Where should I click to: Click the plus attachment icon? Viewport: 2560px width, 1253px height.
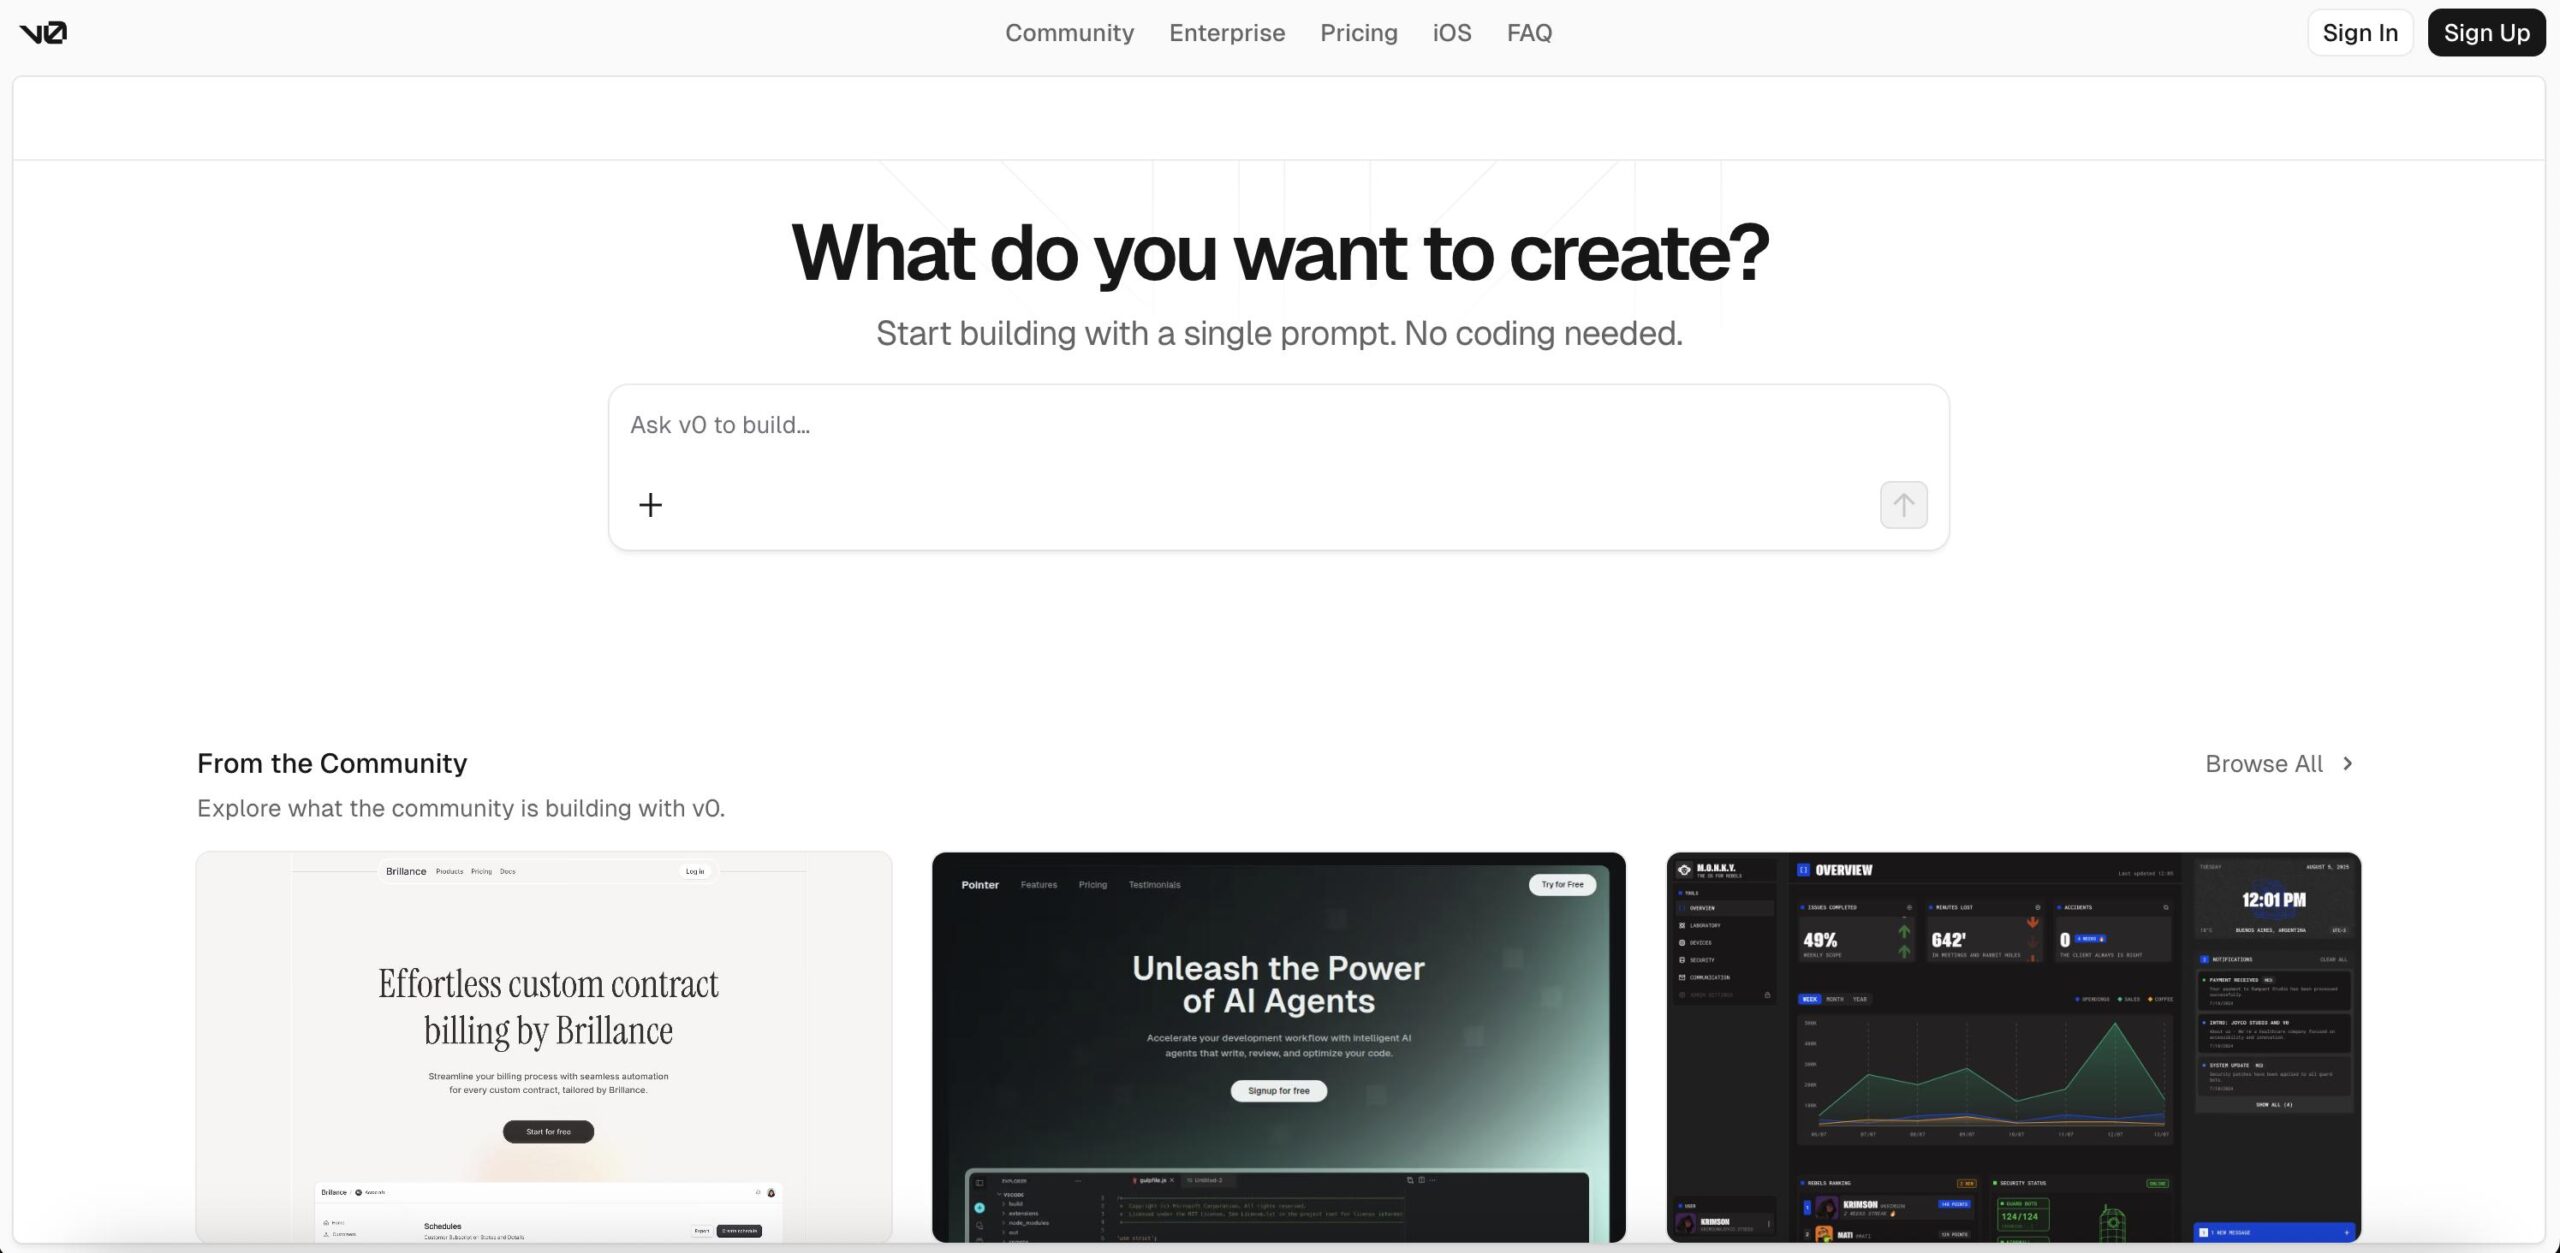point(650,505)
